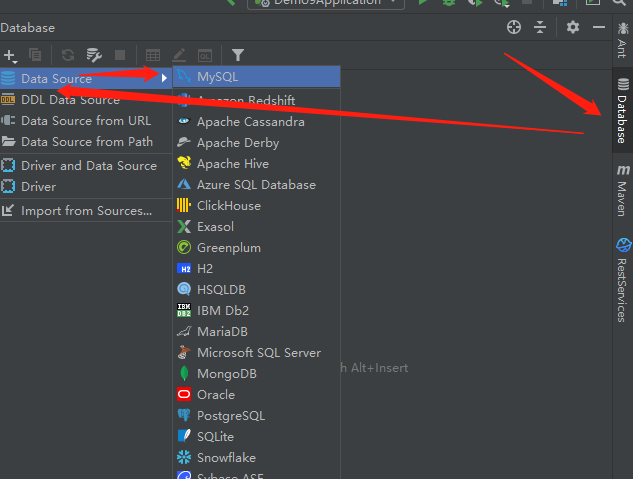Open the query console QL icon
Viewport: 633px width, 479px height.
(205, 55)
